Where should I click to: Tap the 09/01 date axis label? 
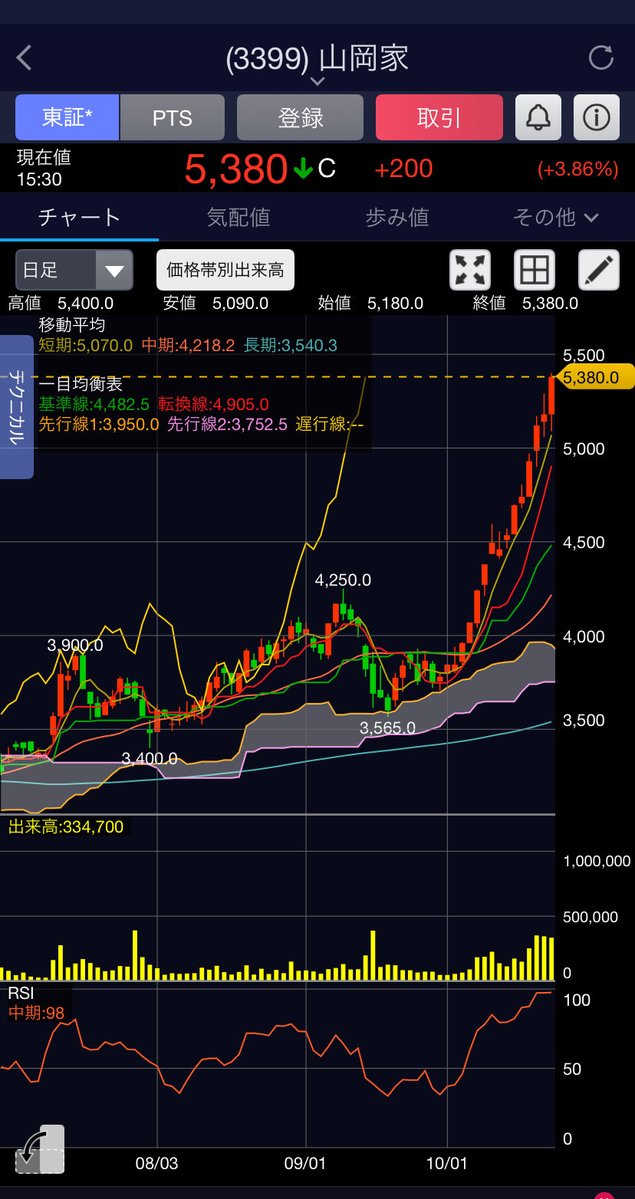tap(305, 1163)
